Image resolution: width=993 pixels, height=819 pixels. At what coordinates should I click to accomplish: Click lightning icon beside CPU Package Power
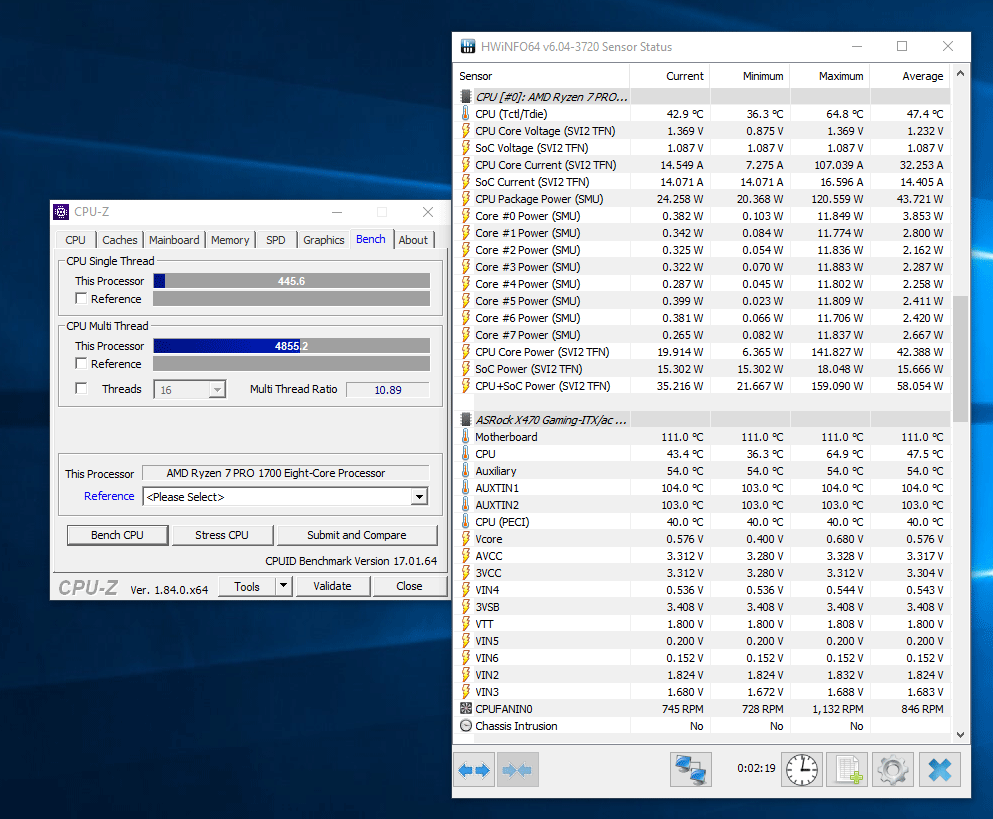pos(465,198)
